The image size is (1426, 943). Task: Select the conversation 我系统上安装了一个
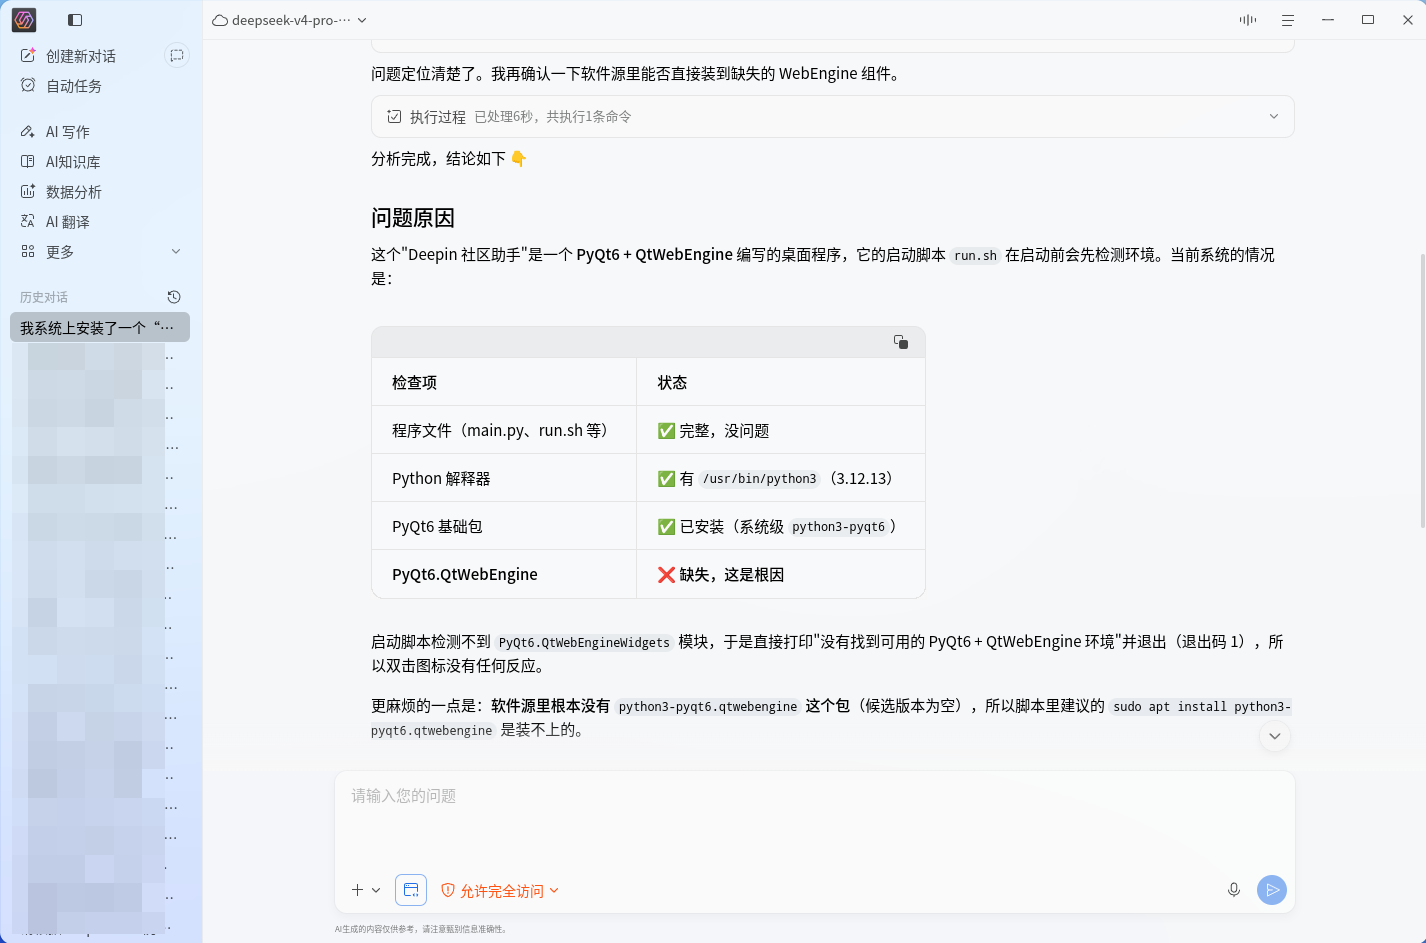(x=100, y=327)
